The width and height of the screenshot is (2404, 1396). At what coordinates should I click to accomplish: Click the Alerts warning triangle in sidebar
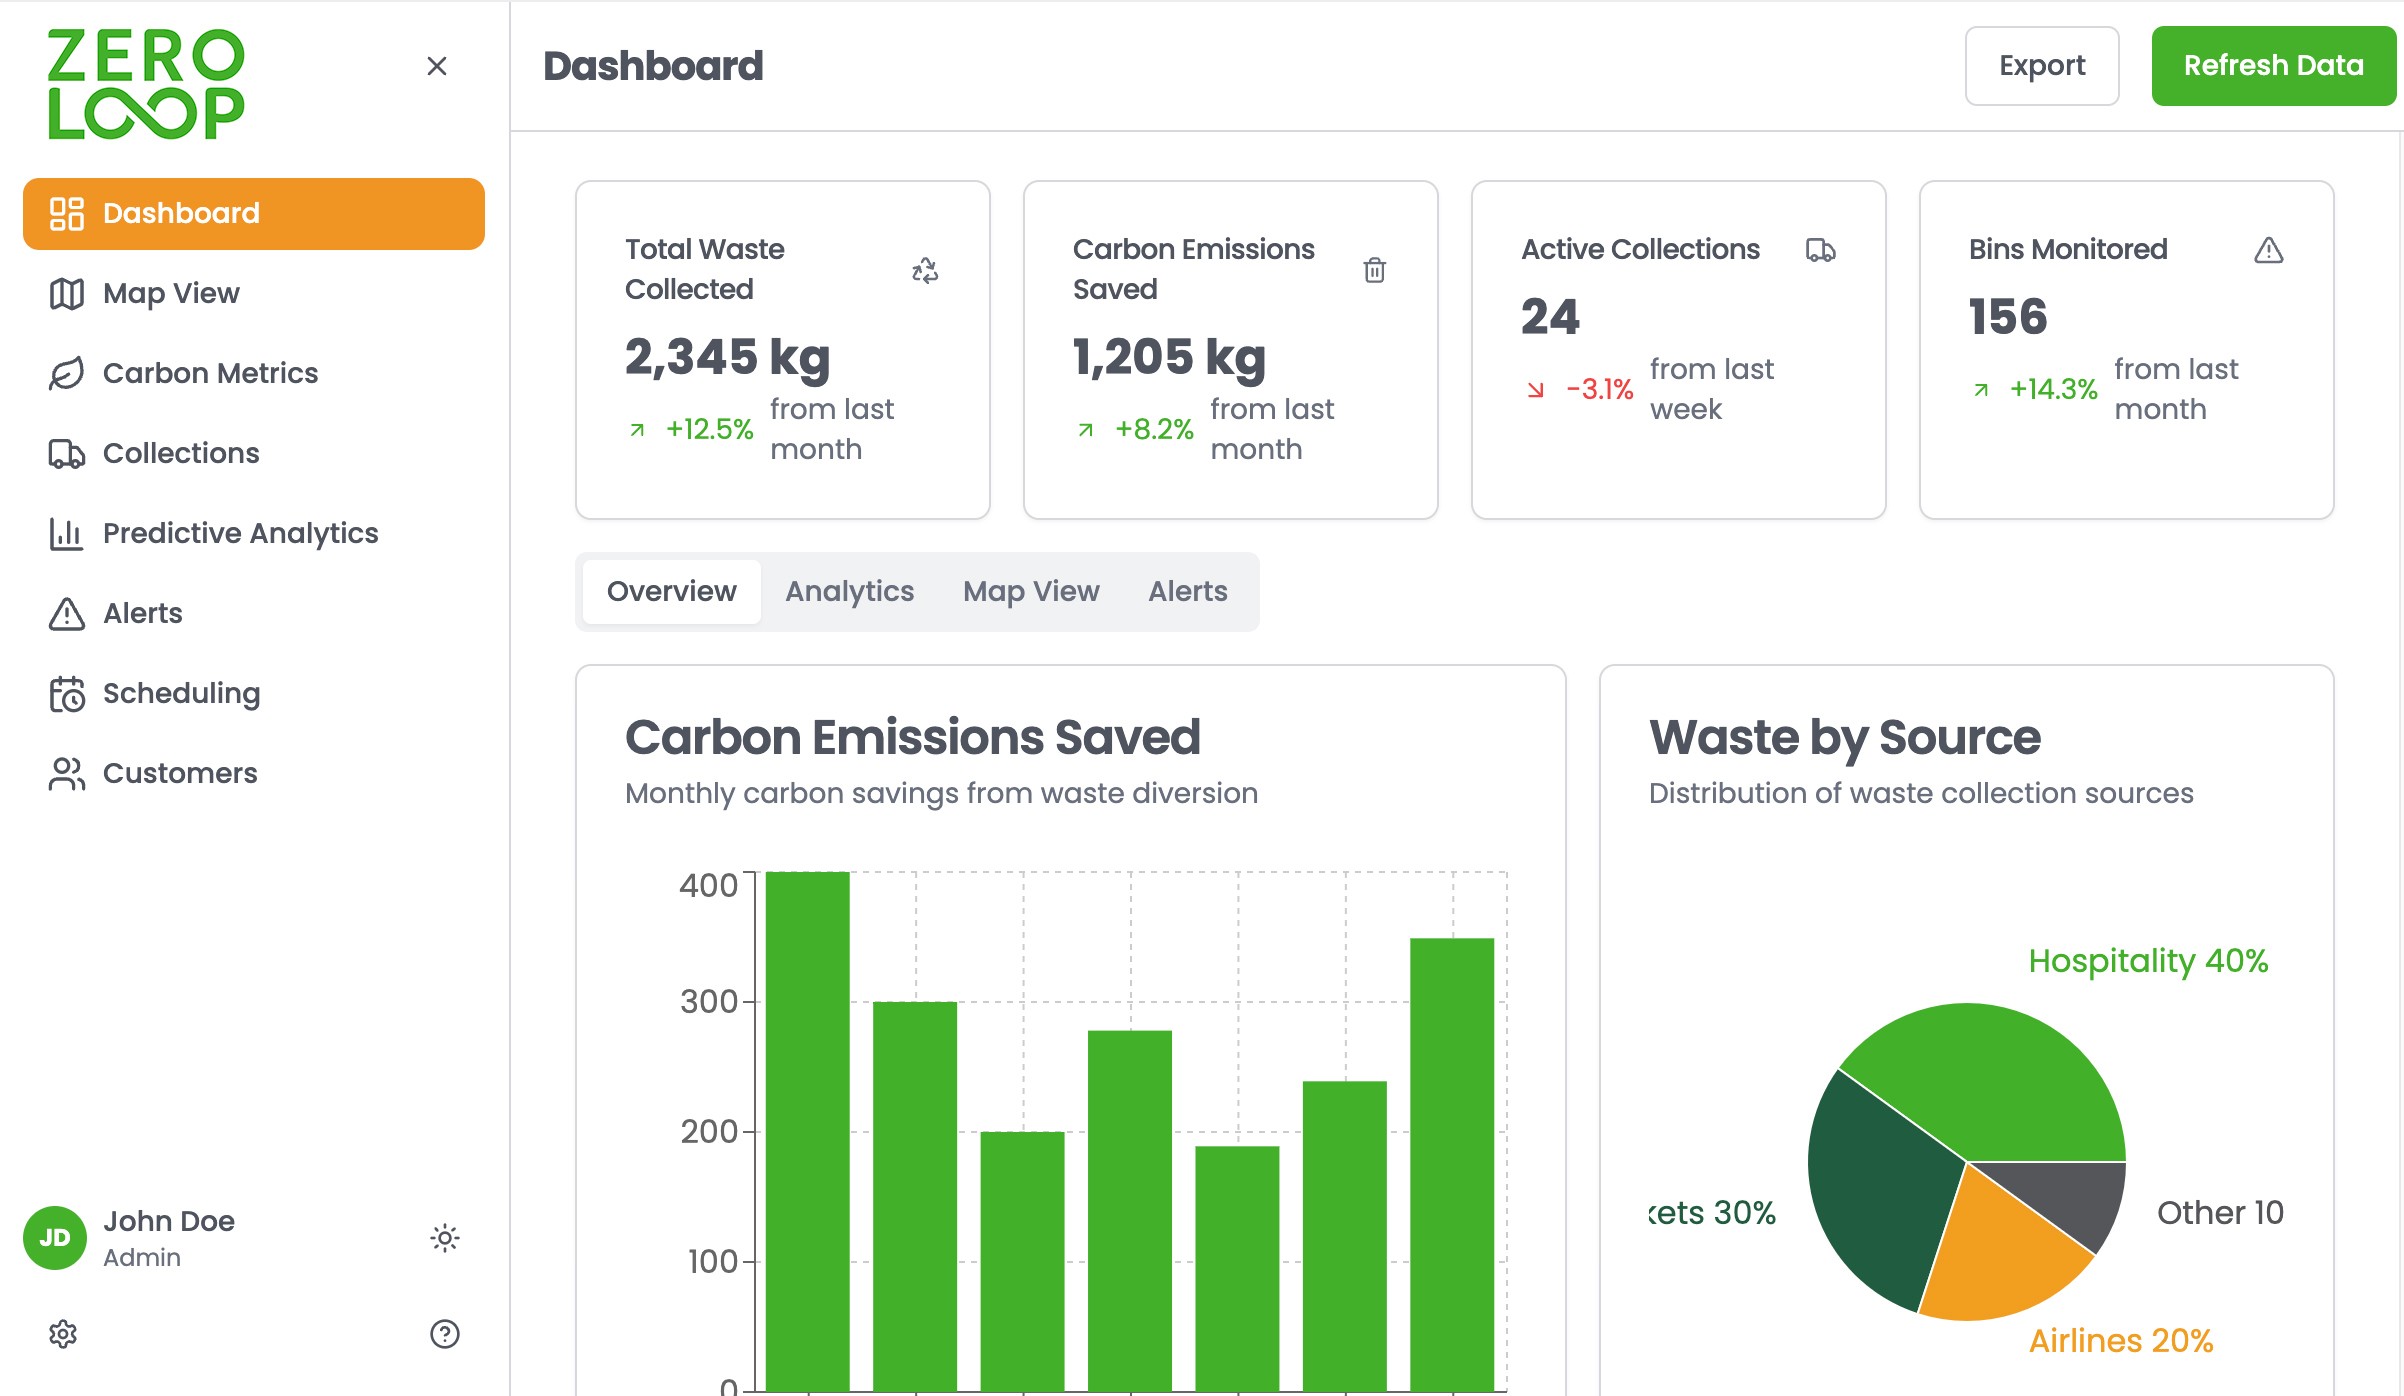click(67, 613)
